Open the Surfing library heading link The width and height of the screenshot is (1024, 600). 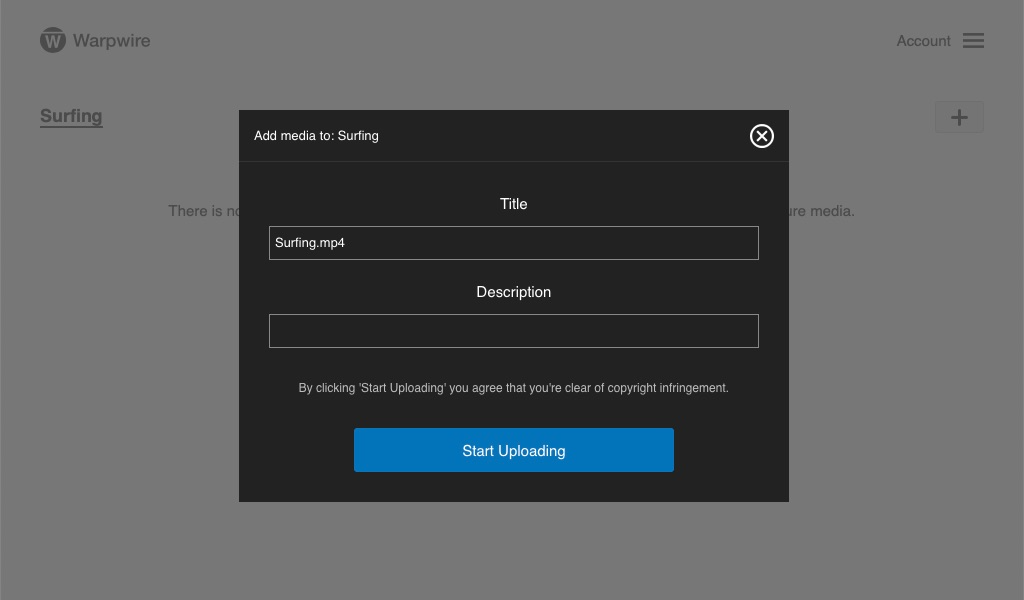[71, 116]
